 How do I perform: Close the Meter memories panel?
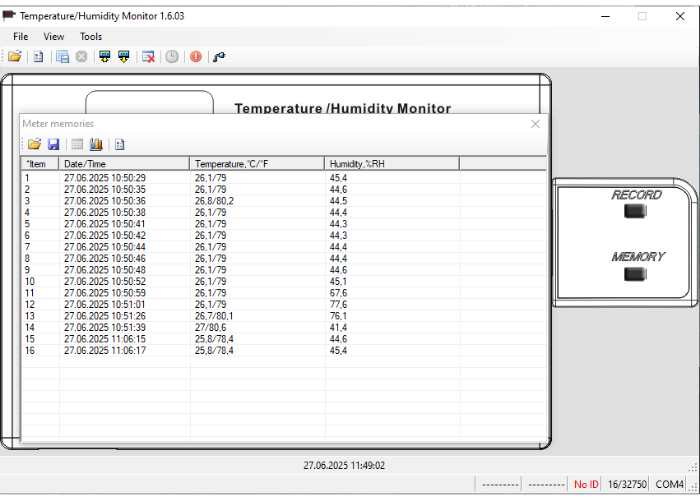[x=535, y=124]
